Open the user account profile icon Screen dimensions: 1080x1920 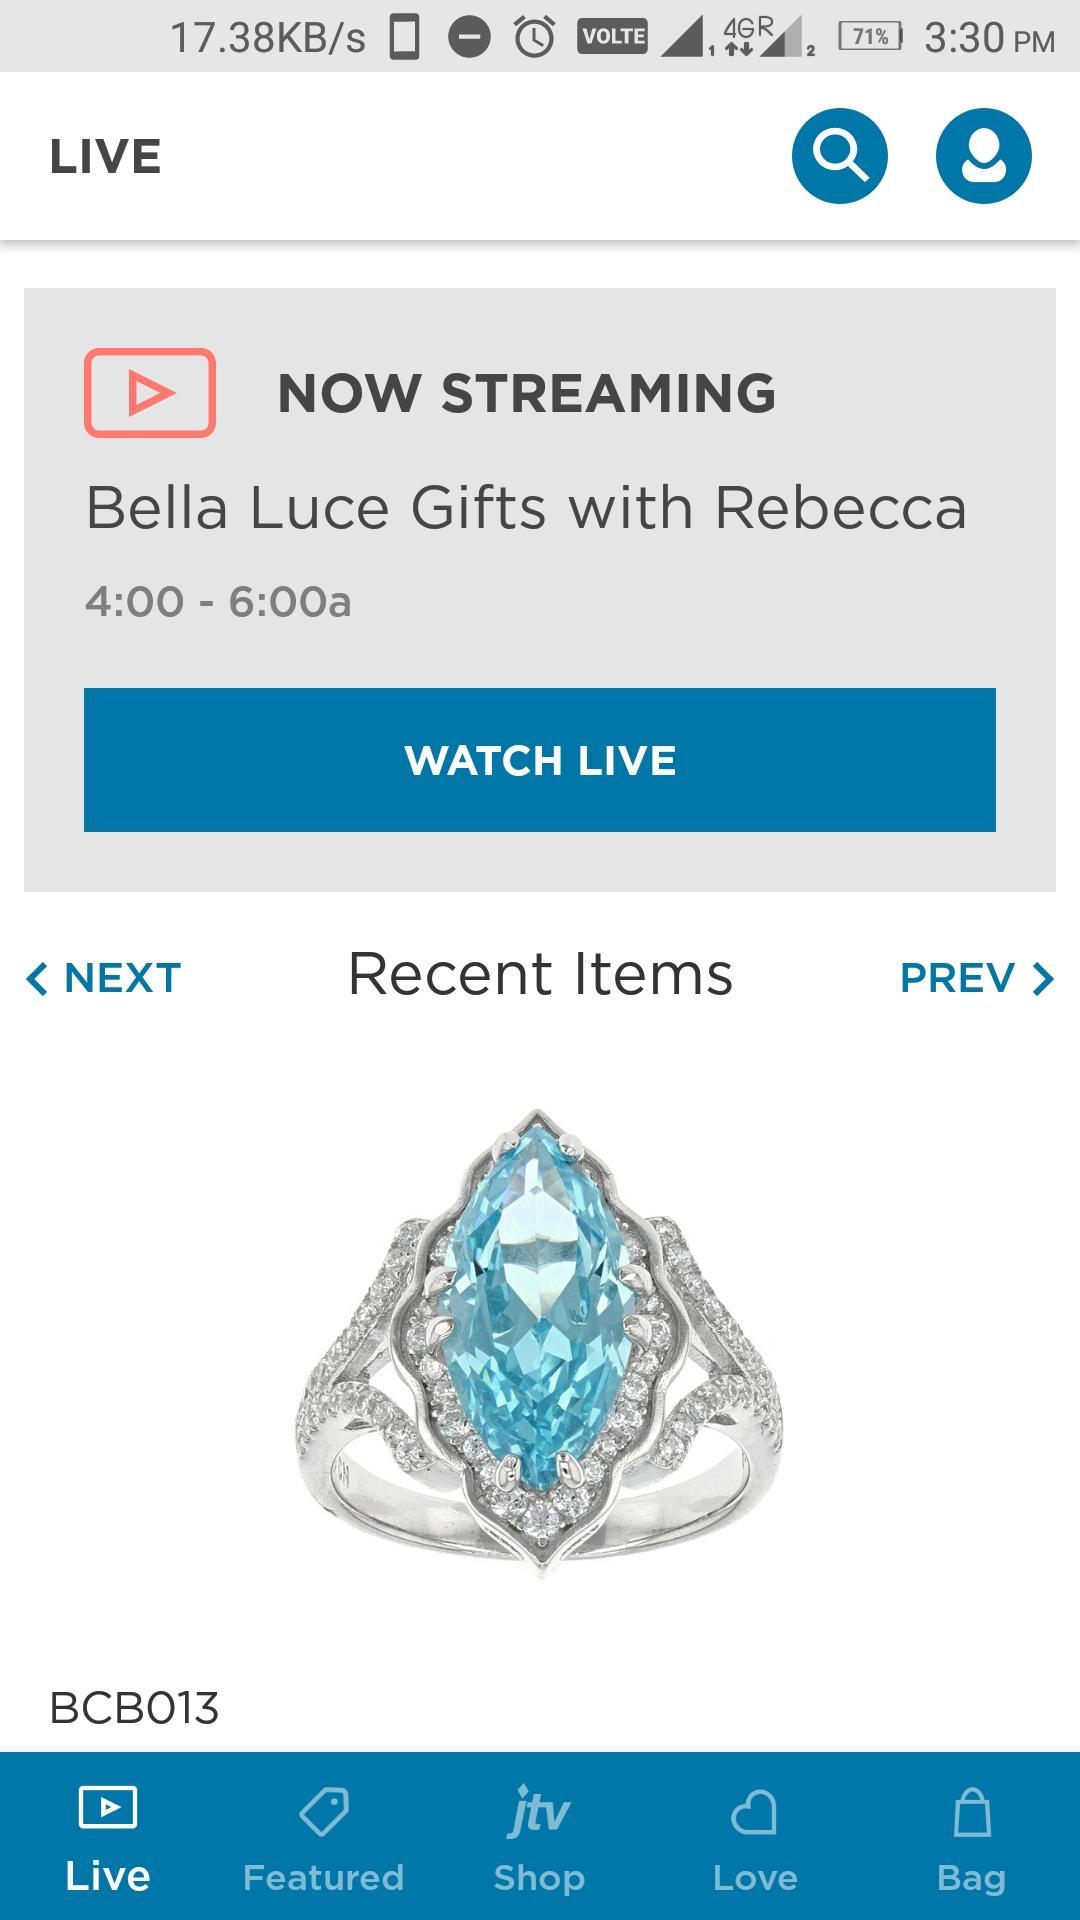[983, 156]
